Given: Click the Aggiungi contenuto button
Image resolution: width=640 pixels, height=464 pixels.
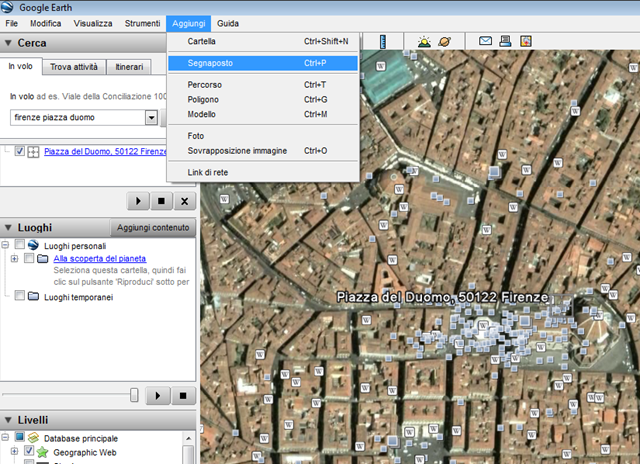Looking at the screenshot, I should pos(153,228).
